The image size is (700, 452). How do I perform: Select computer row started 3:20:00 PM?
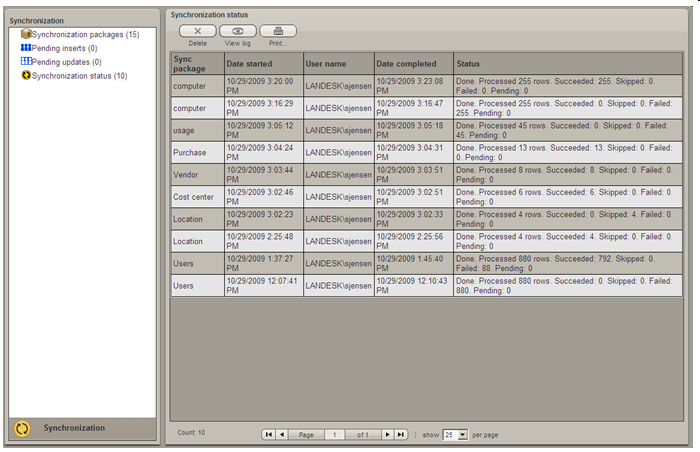point(426,86)
